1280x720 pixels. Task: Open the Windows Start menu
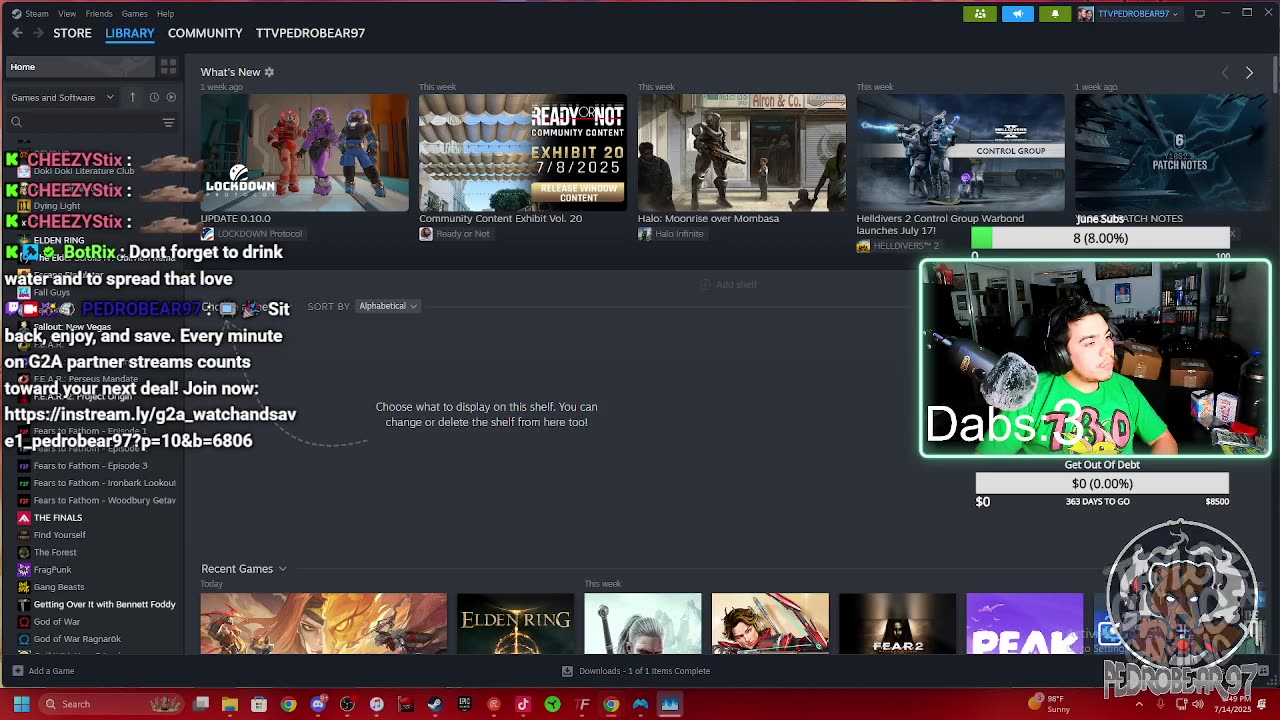click(21, 704)
